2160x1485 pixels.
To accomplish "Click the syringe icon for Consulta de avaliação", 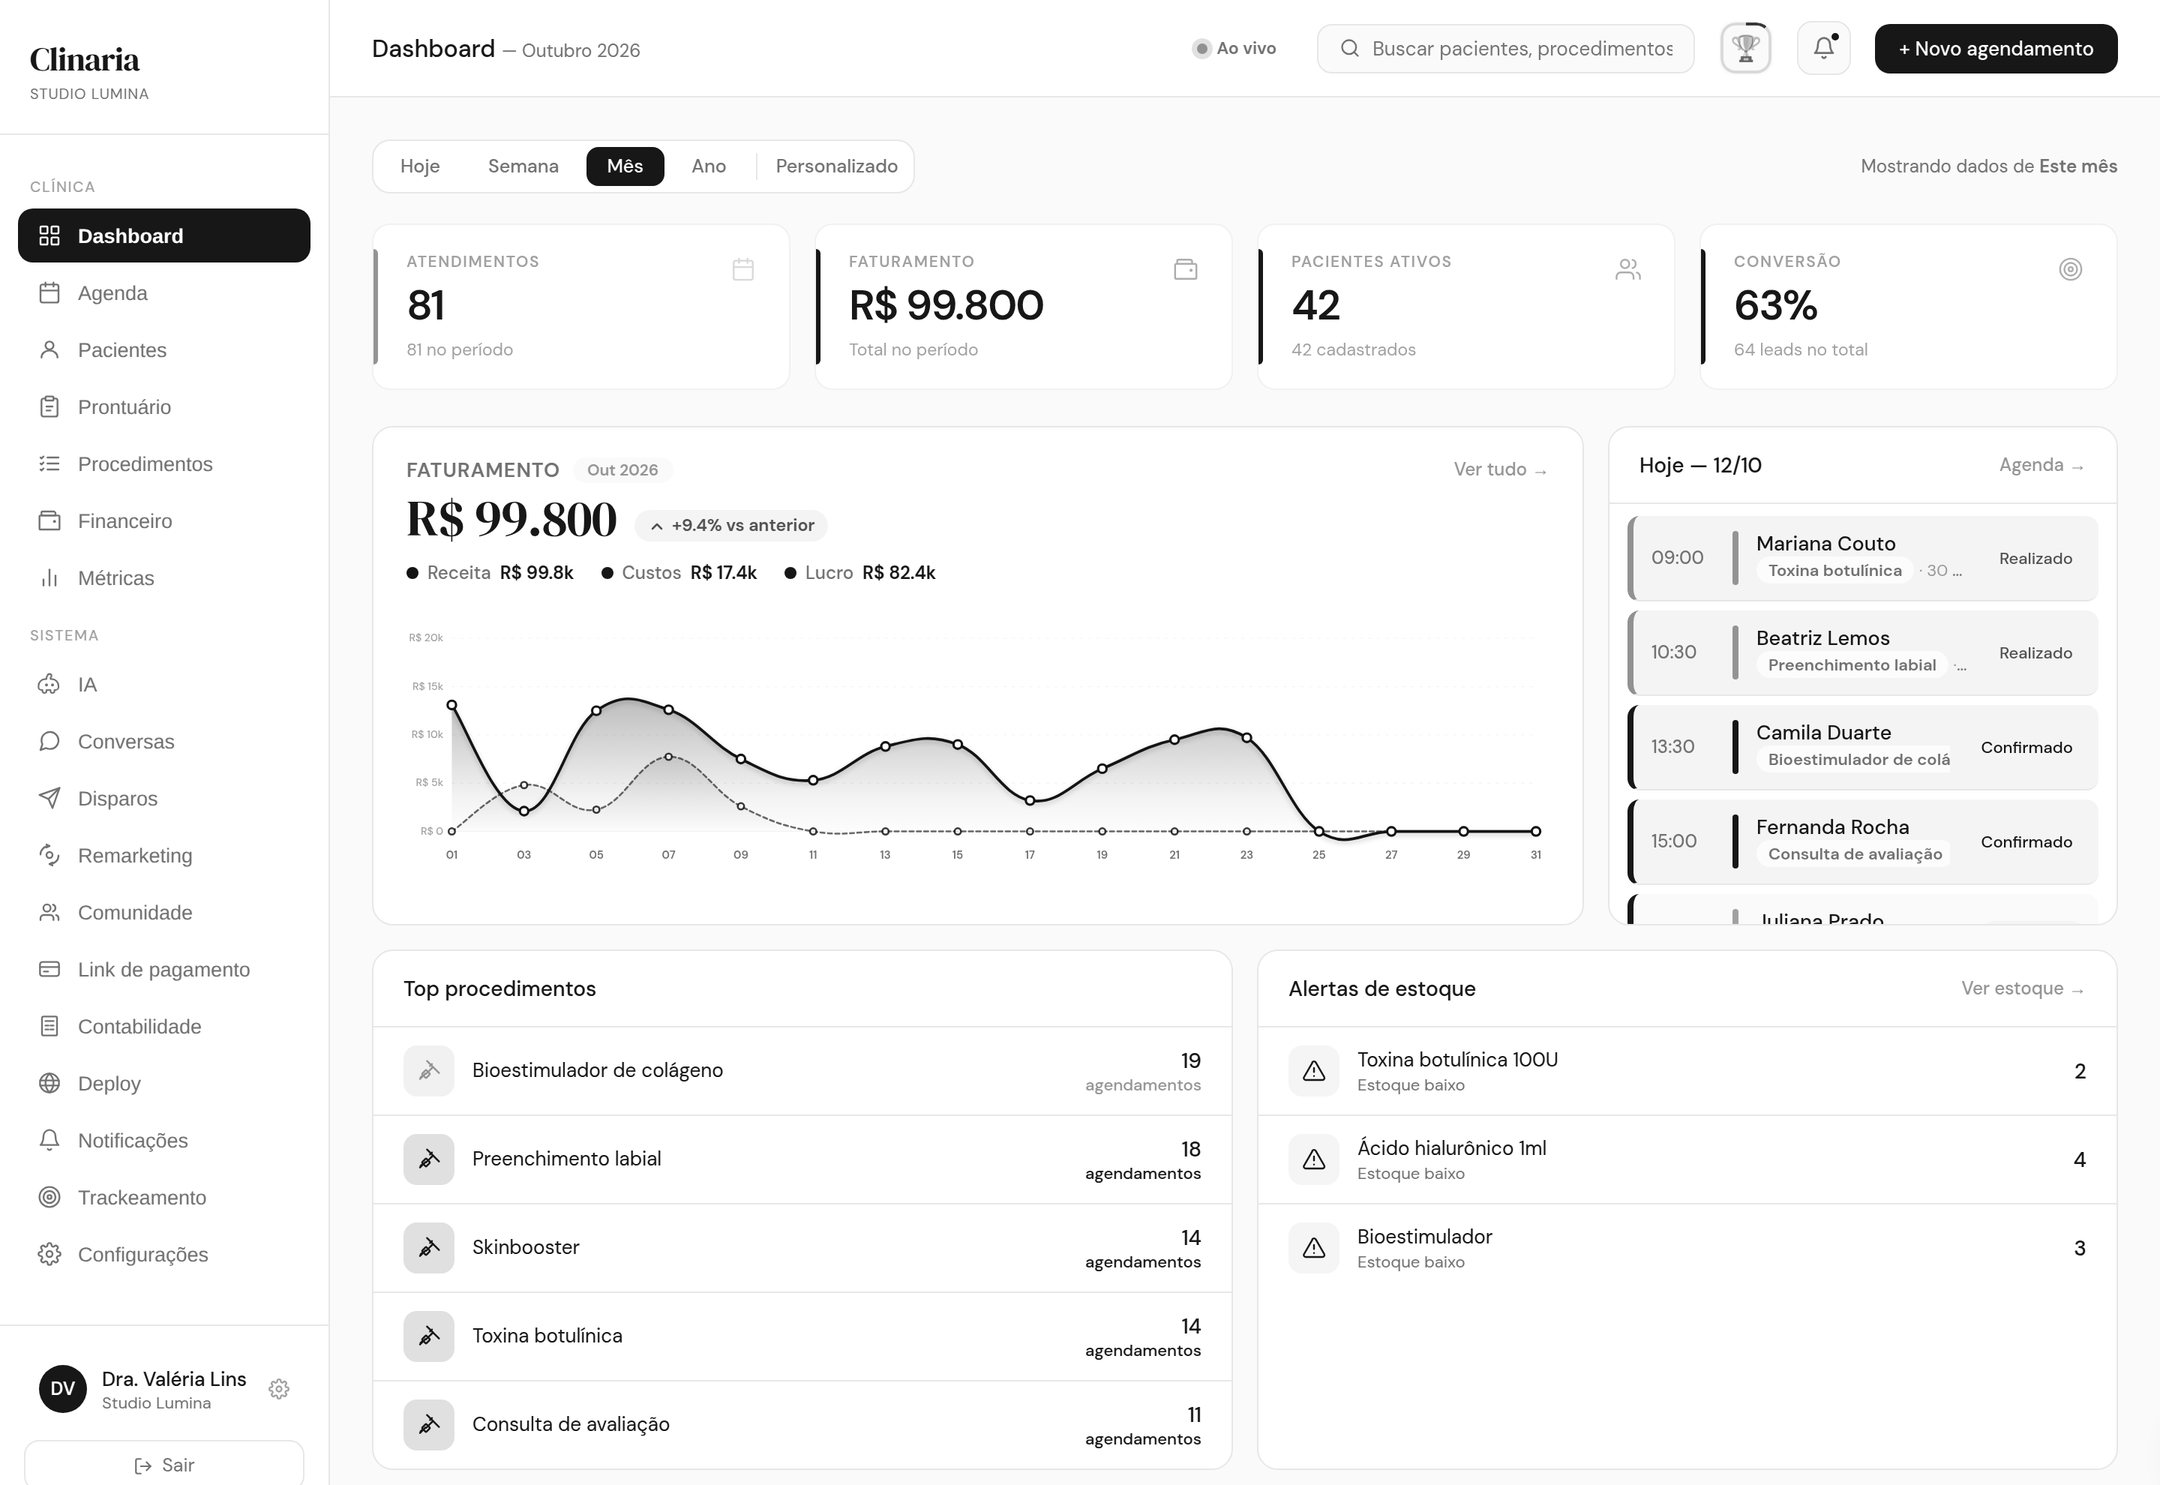I will 429,1425.
